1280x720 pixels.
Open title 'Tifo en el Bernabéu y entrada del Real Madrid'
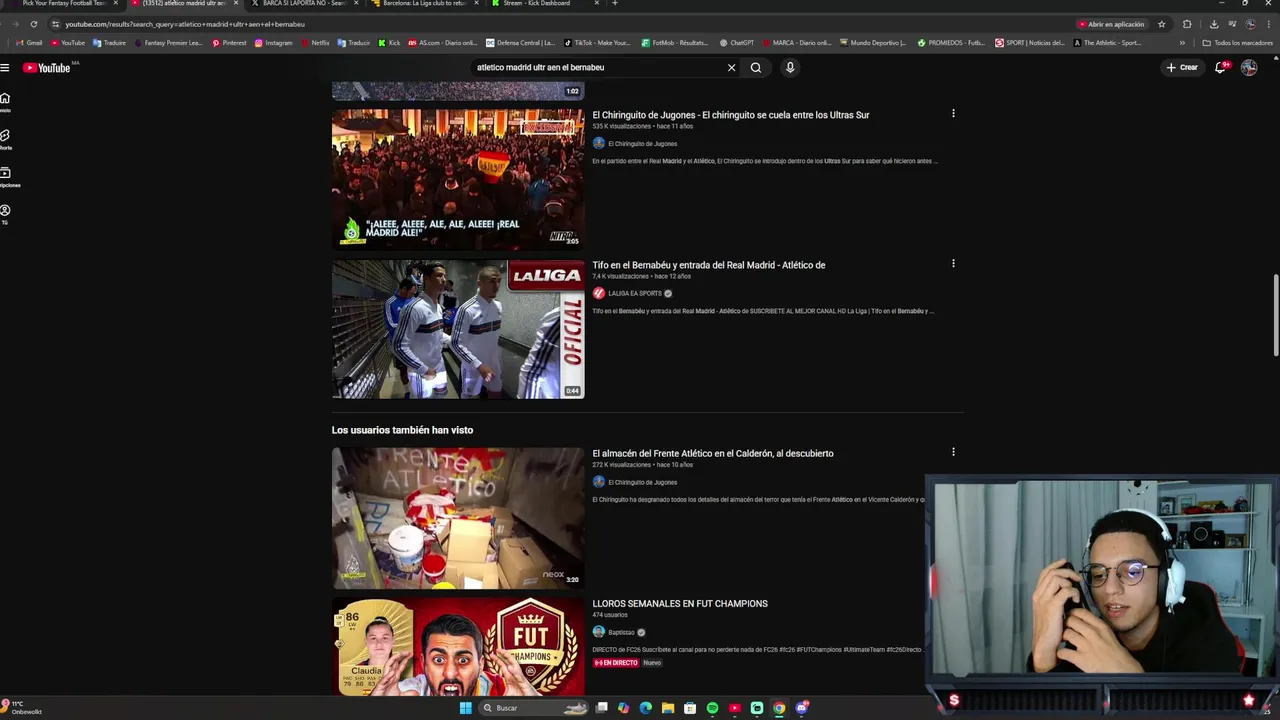(709, 265)
